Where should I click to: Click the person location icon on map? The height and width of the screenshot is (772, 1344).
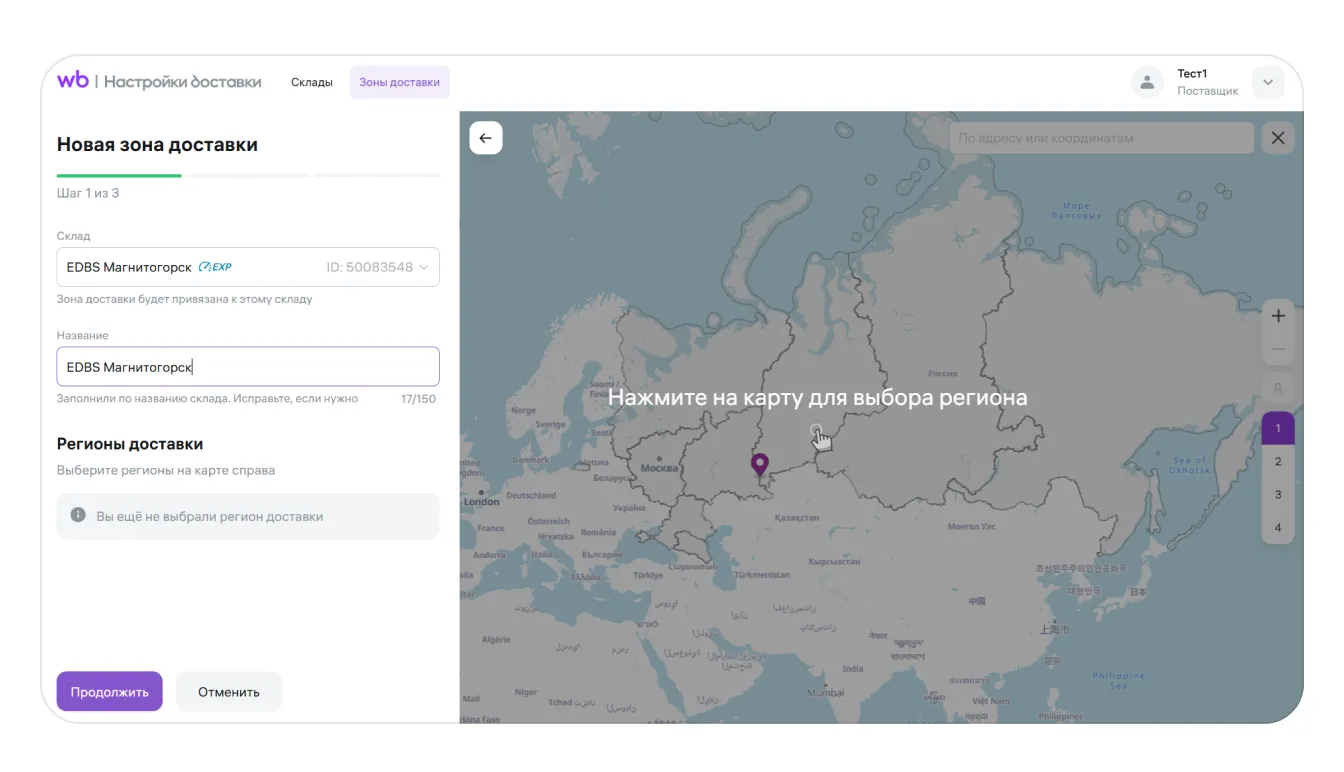coord(1277,388)
